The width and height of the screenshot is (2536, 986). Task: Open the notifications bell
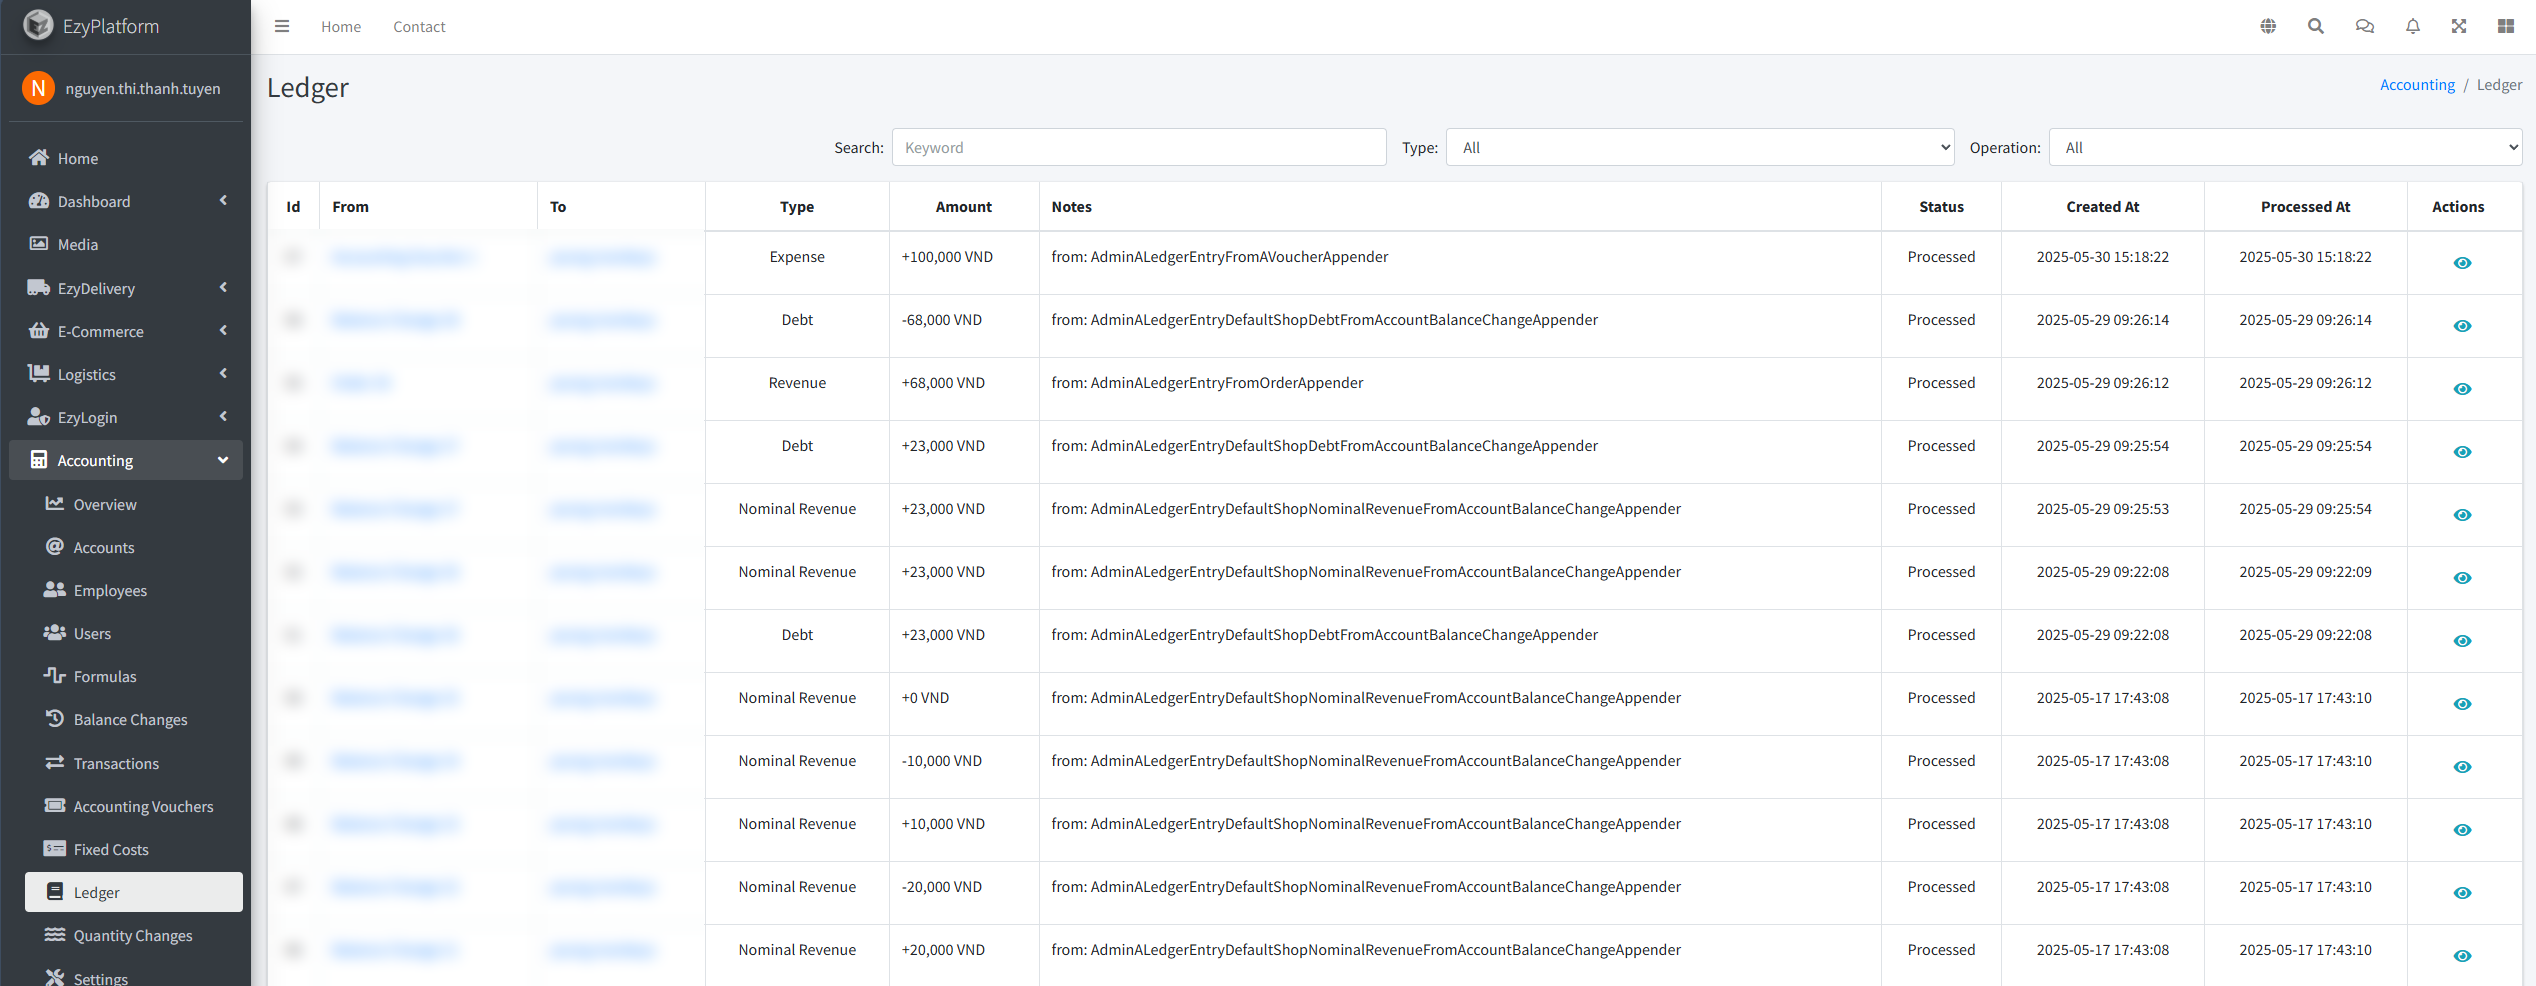[2412, 26]
